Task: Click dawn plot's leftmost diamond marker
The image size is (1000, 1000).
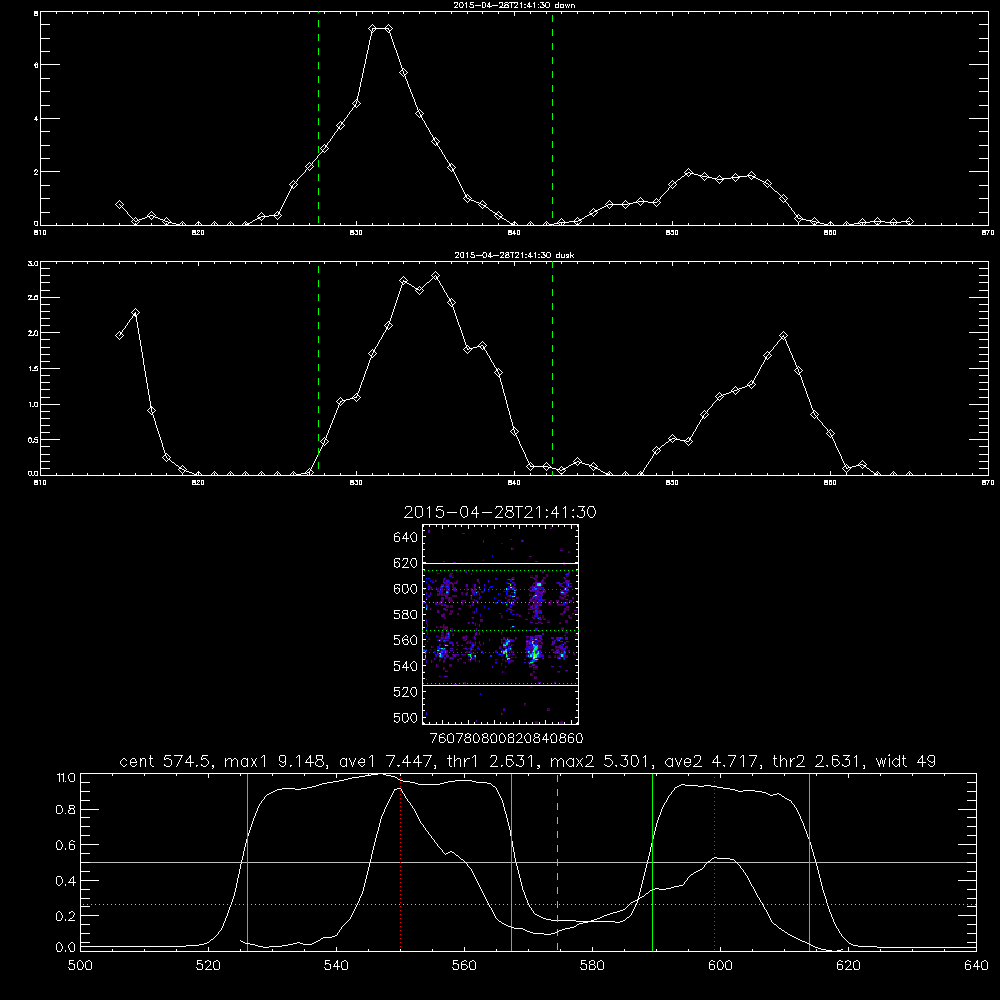Action: pyautogui.click(x=119, y=205)
